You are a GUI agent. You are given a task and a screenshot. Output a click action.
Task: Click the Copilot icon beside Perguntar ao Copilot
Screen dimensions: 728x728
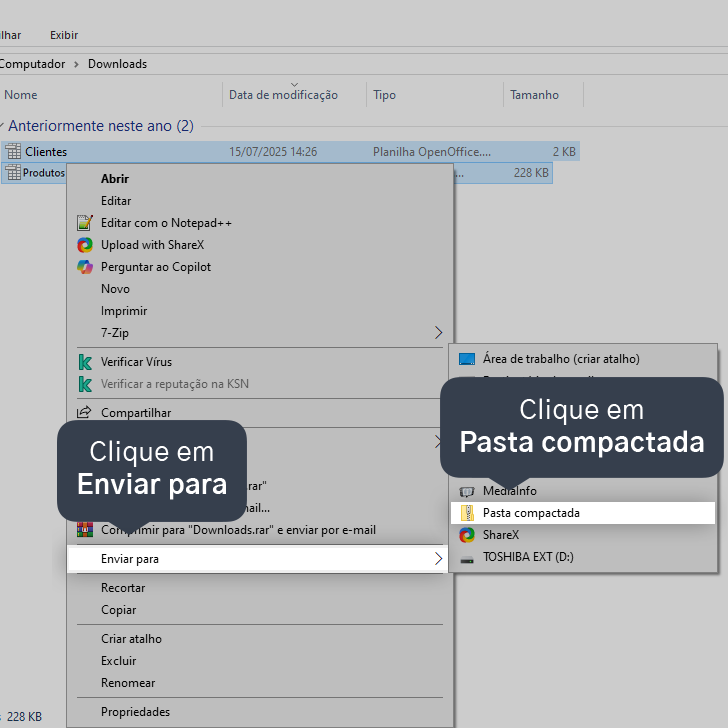tap(85, 267)
